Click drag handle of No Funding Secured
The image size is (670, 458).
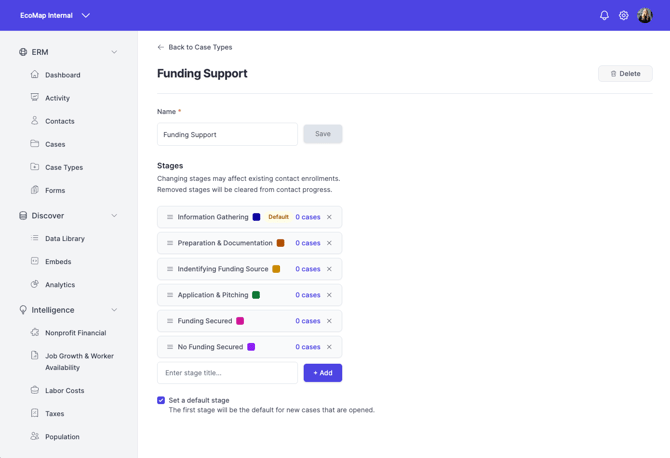[170, 347]
